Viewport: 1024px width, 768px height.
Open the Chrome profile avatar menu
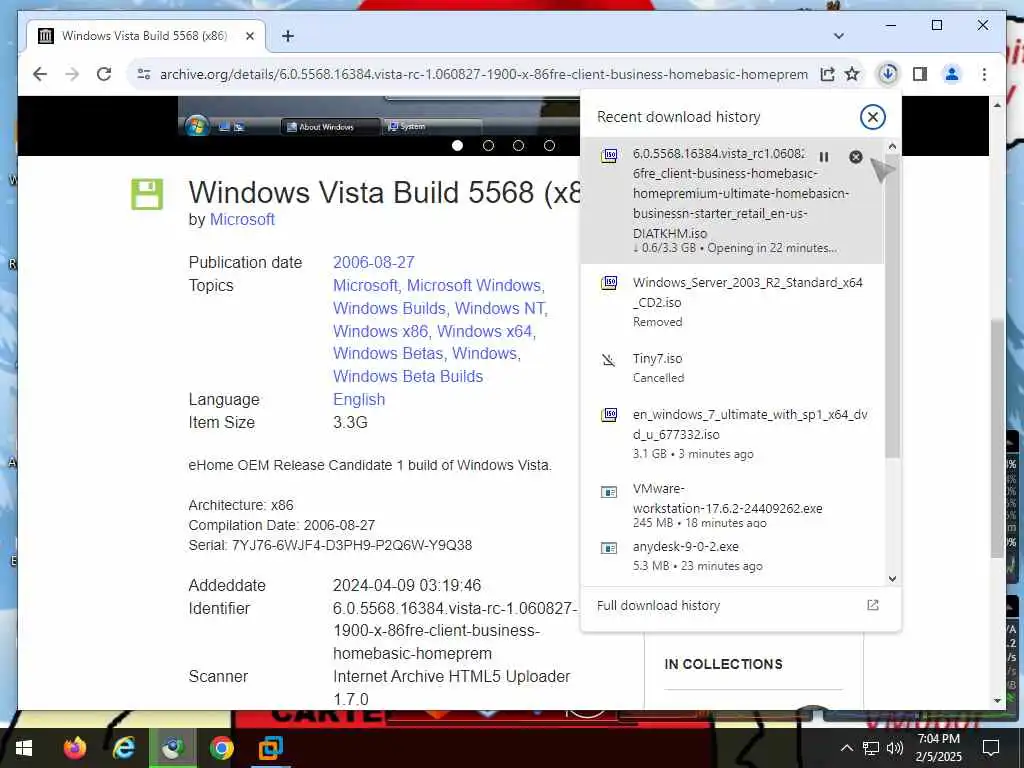952,74
